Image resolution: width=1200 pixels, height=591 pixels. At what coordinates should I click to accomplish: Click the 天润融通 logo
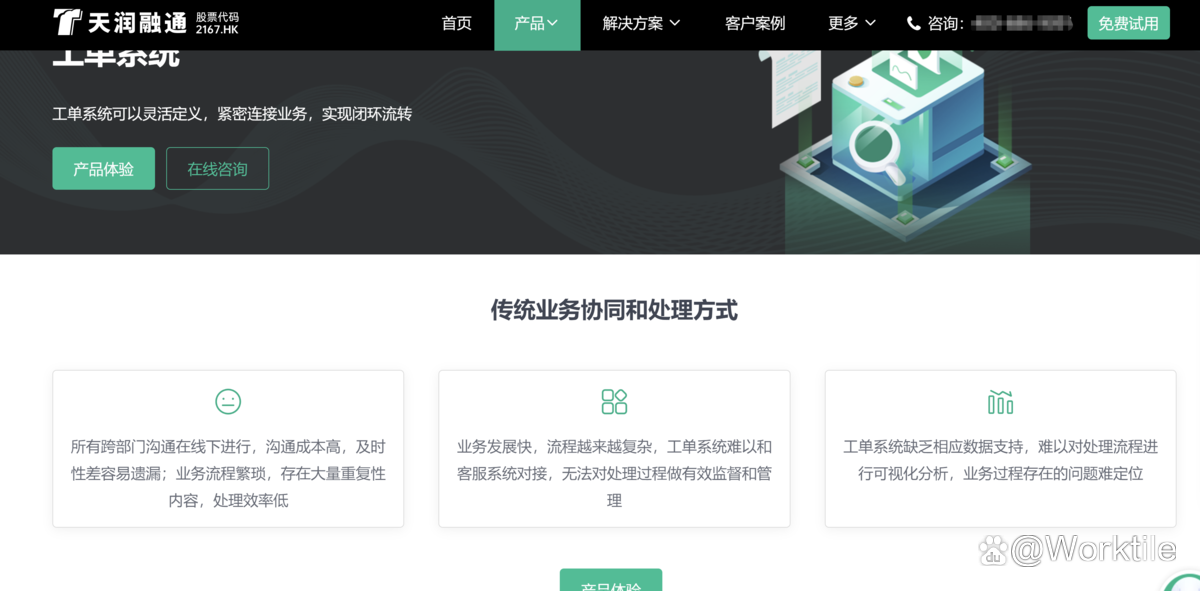pyautogui.click(x=120, y=21)
